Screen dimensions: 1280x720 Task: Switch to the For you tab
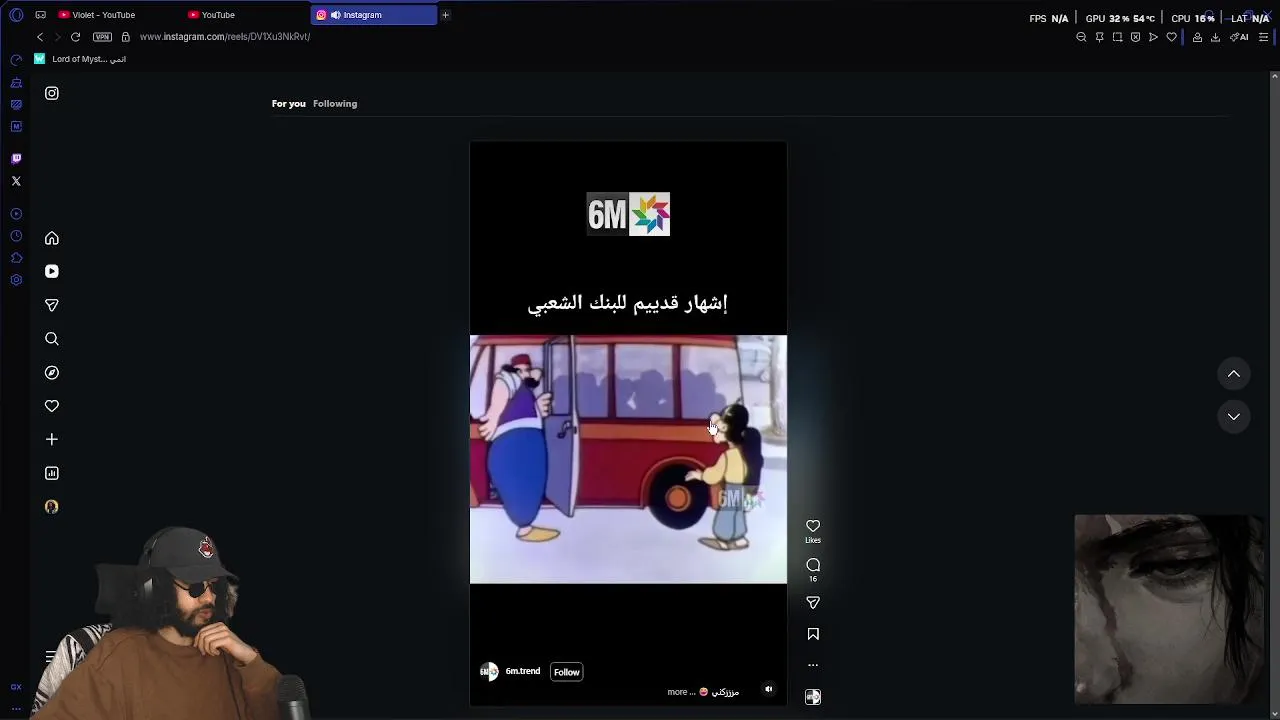coord(289,103)
